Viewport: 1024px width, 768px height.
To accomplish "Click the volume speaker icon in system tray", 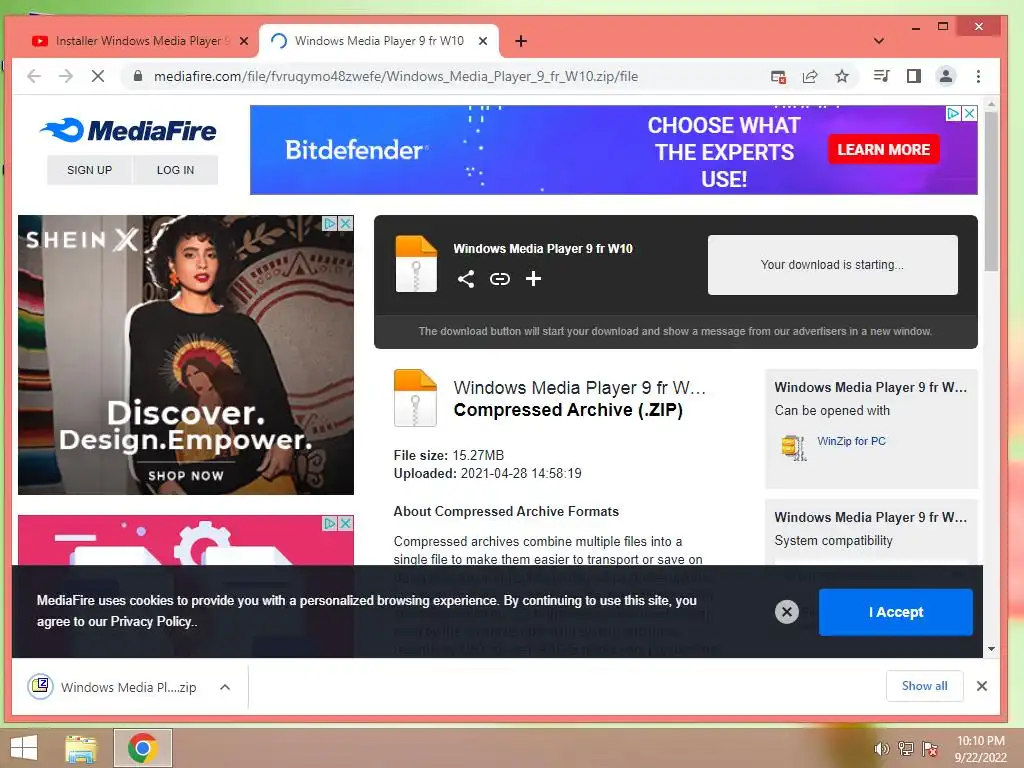I will click(x=882, y=748).
